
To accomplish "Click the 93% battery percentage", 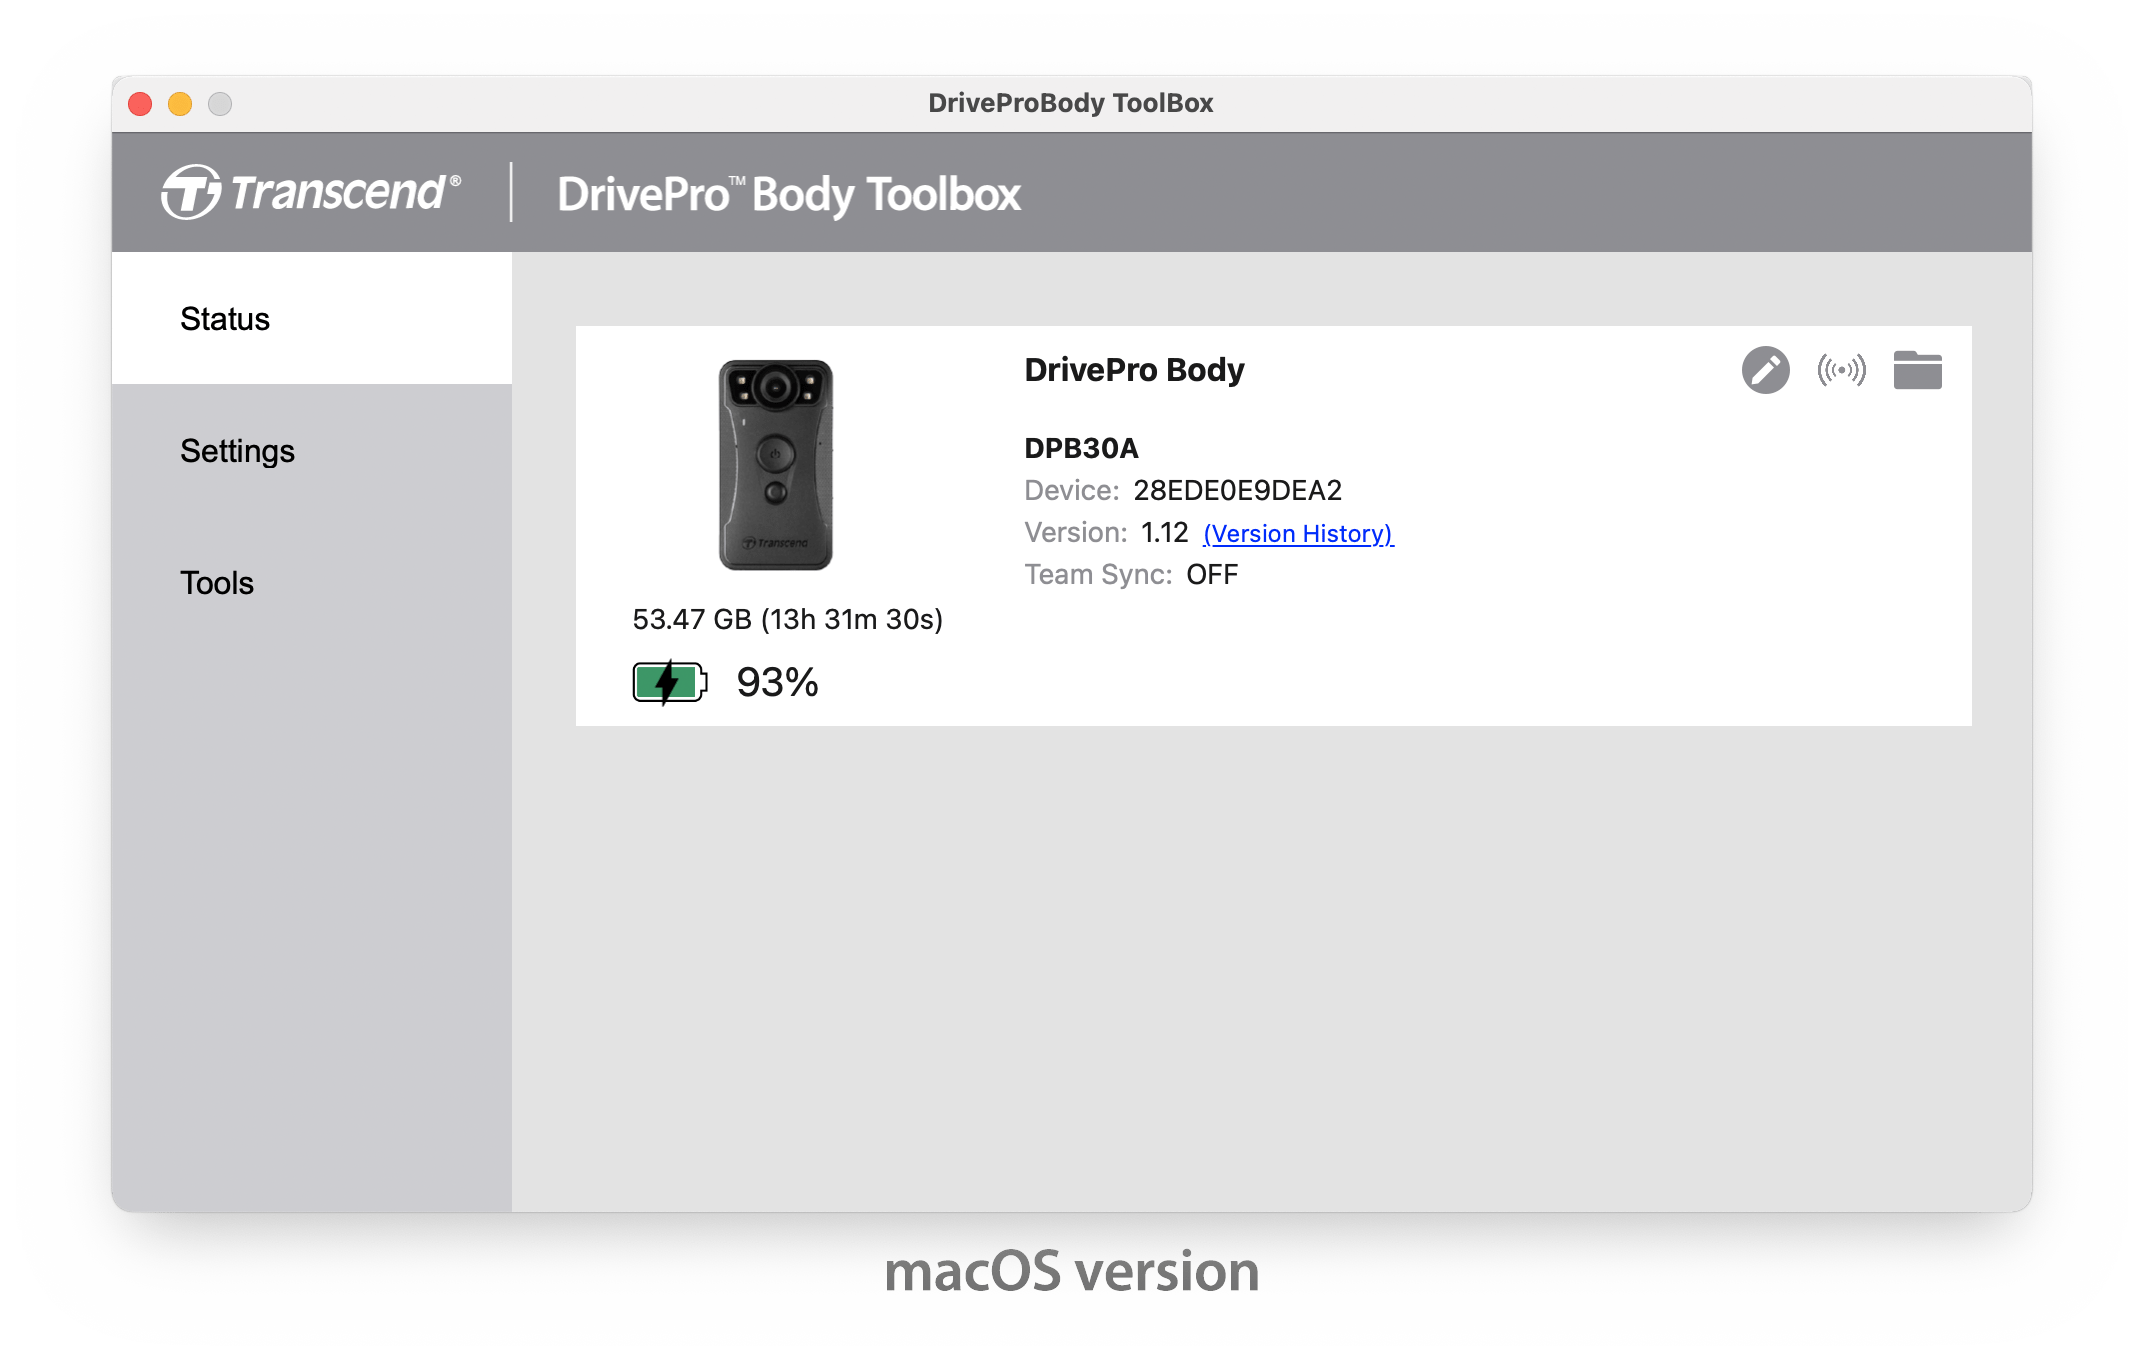I will click(x=777, y=682).
